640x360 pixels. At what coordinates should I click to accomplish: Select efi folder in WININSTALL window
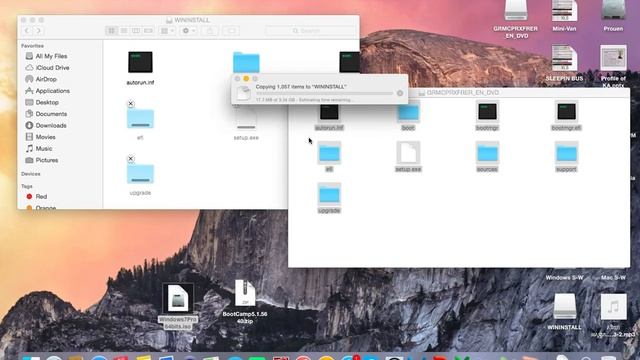140,119
